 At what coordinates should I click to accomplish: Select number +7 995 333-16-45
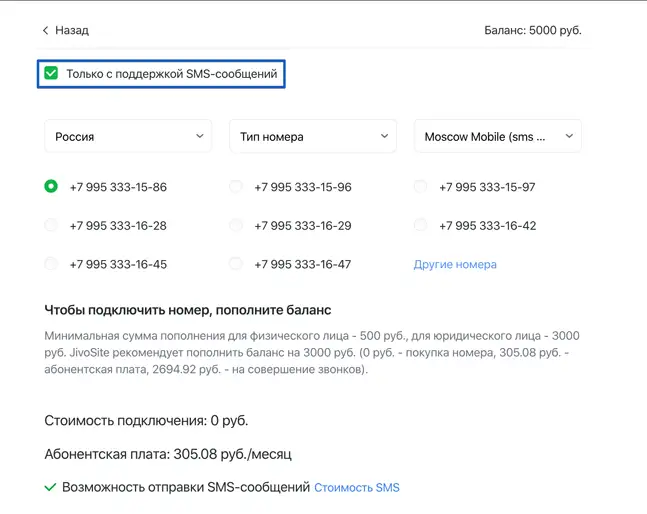point(51,265)
